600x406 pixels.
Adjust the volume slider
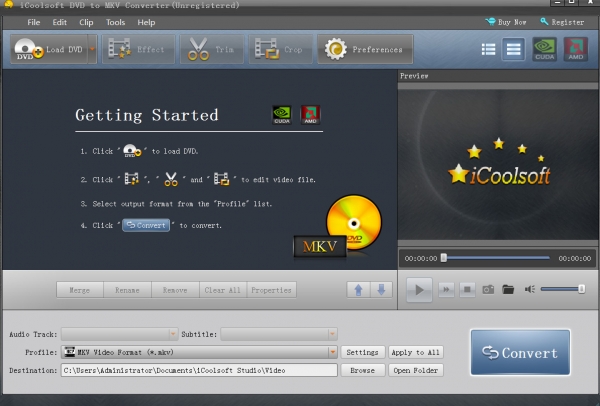[x=562, y=289]
